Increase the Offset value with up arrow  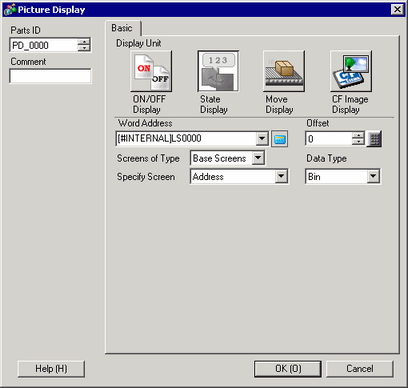pyautogui.click(x=358, y=135)
